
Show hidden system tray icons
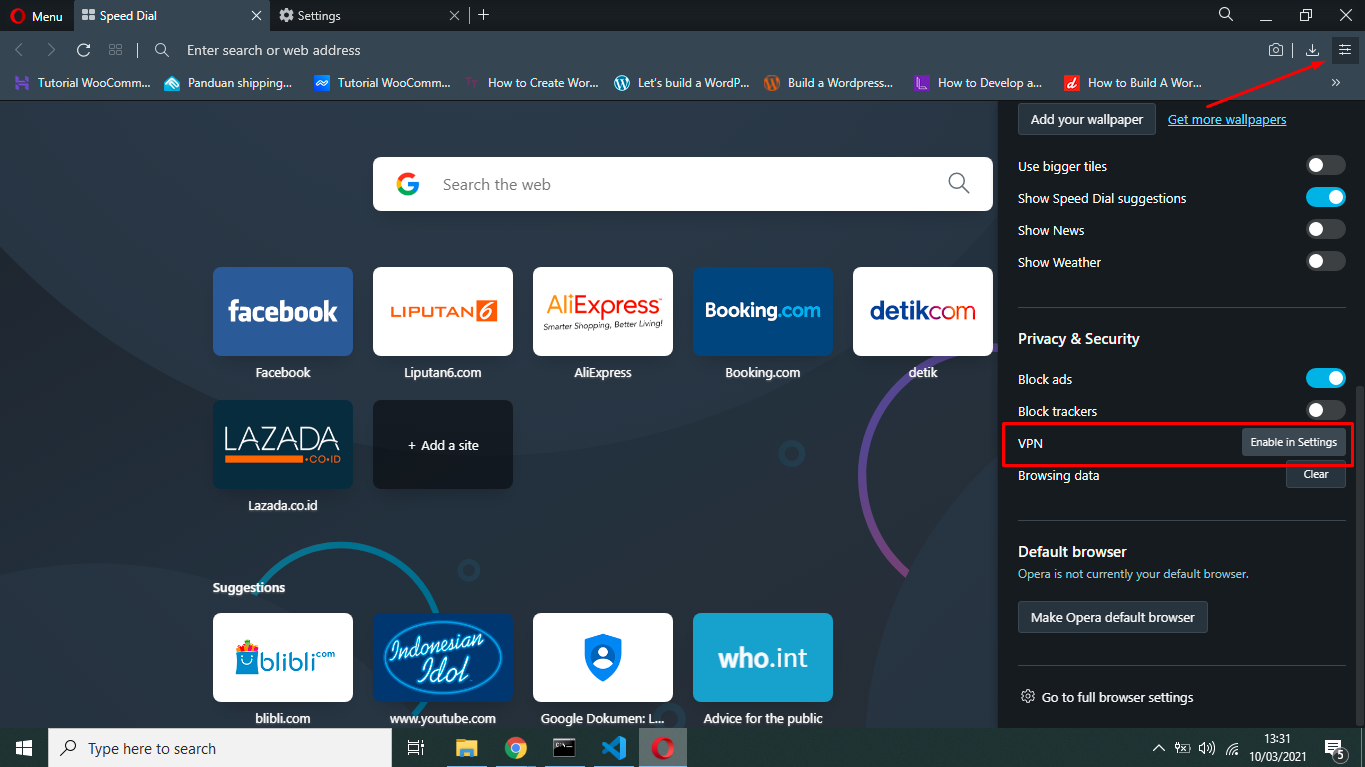click(1158, 748)
